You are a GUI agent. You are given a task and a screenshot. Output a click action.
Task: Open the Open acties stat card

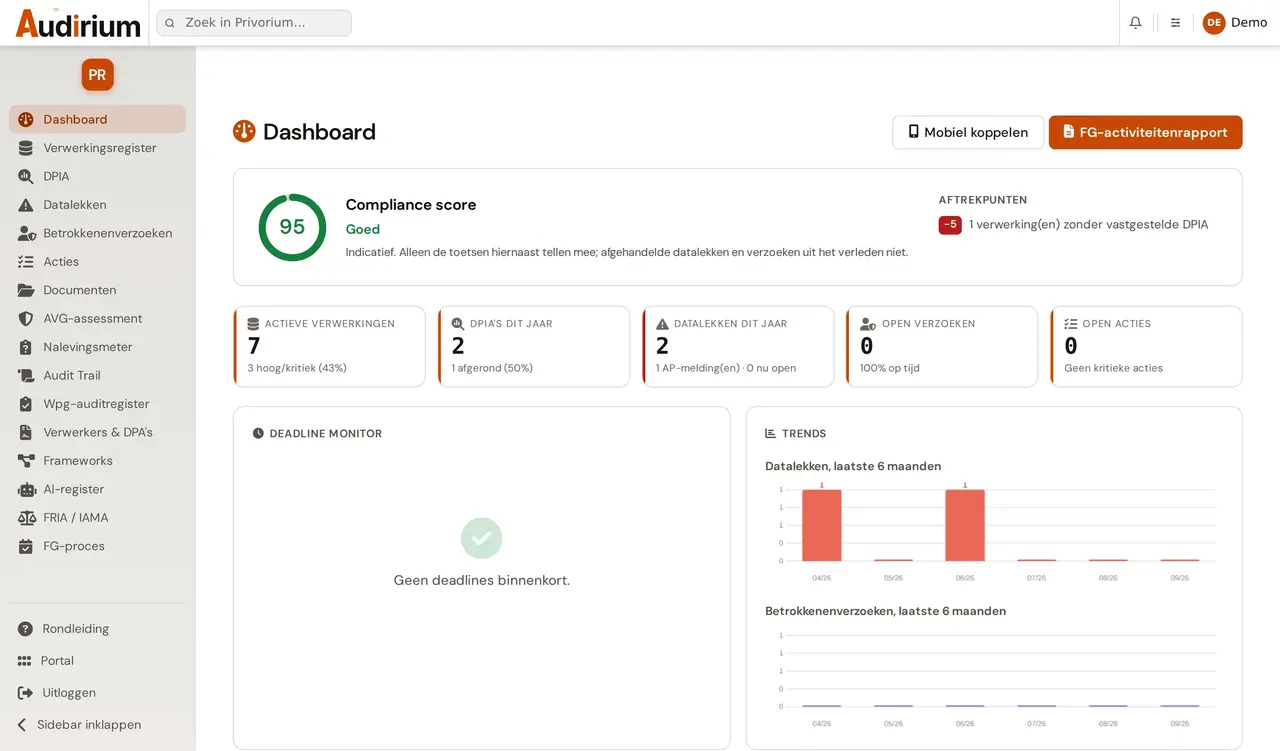tap(1146, 346)
